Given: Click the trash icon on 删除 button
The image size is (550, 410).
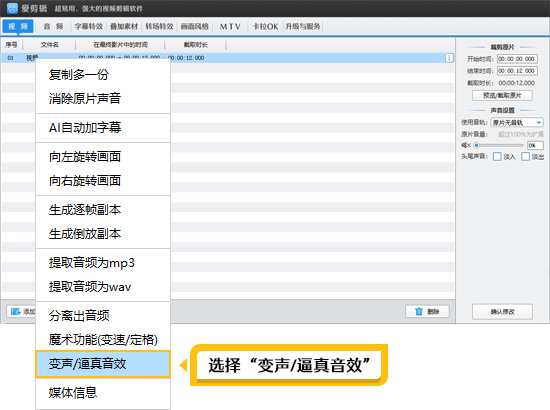Looking at the screenshot, I should (419, 311).
